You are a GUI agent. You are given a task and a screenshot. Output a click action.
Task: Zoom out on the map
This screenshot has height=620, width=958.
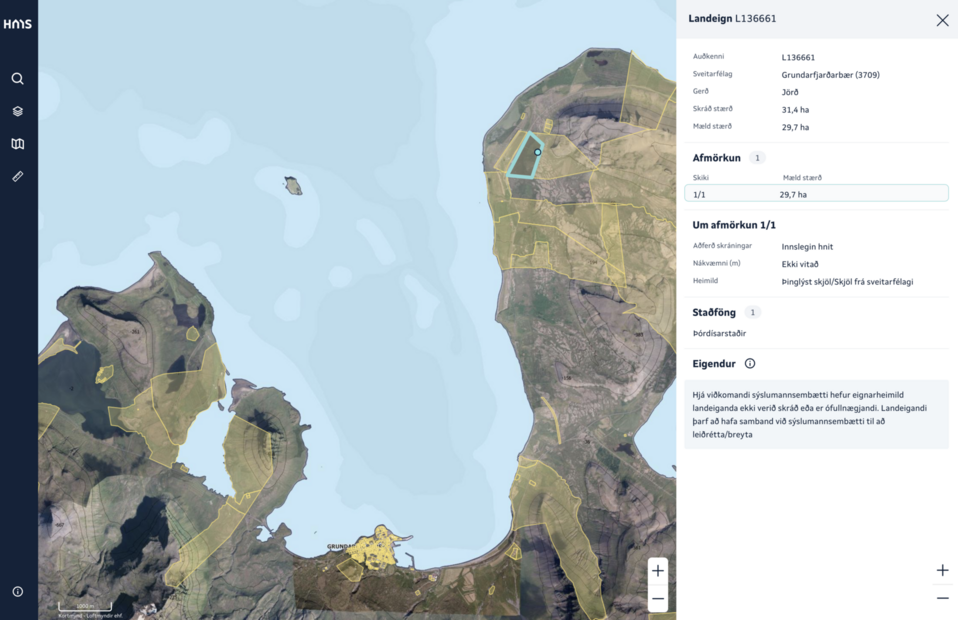[x=657, y=598]
